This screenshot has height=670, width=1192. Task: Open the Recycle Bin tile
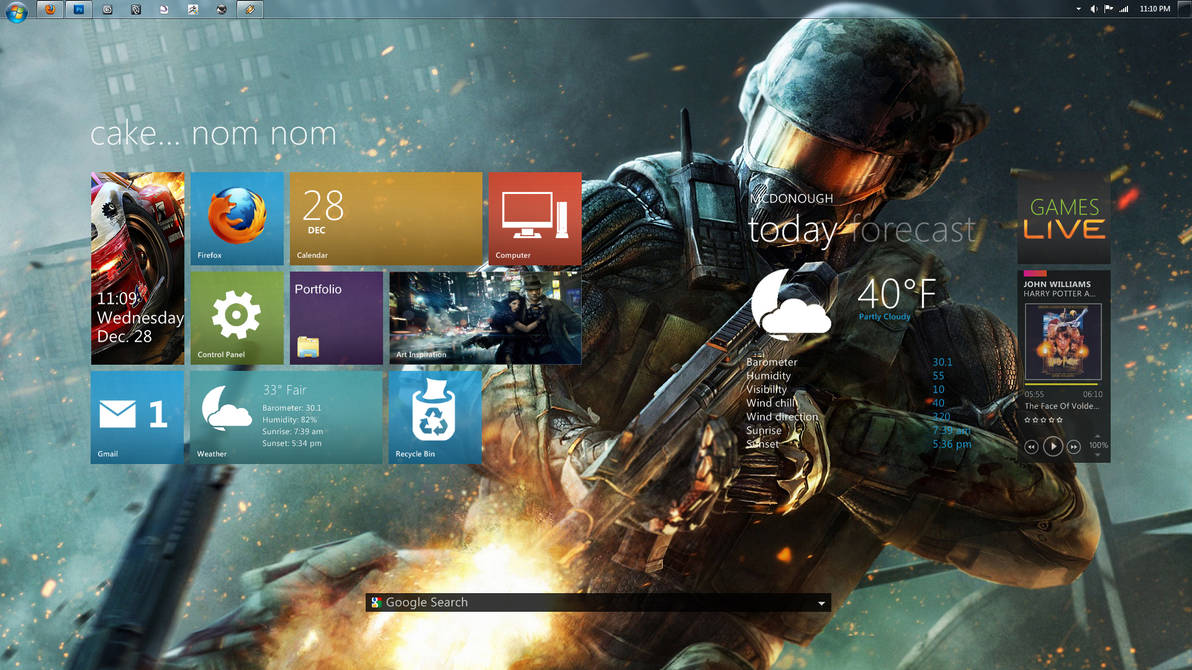435,415
